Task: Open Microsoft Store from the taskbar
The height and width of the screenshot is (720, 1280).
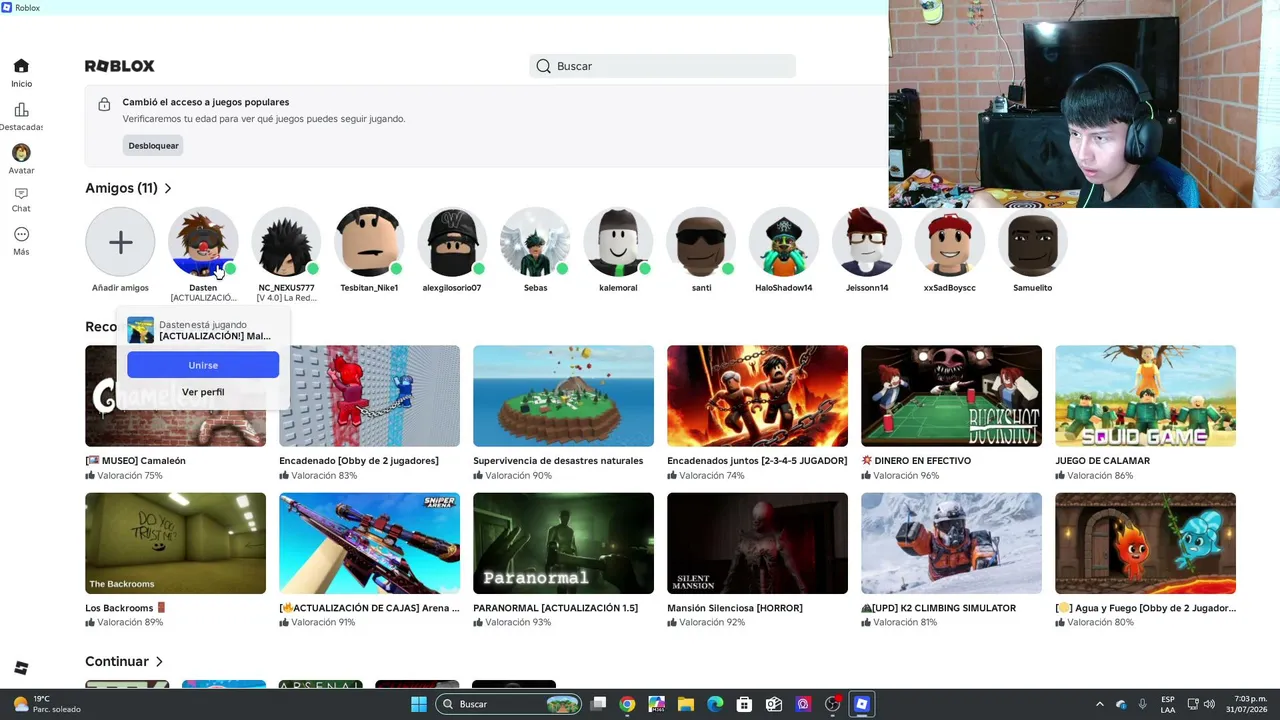Action: point(744,704)
